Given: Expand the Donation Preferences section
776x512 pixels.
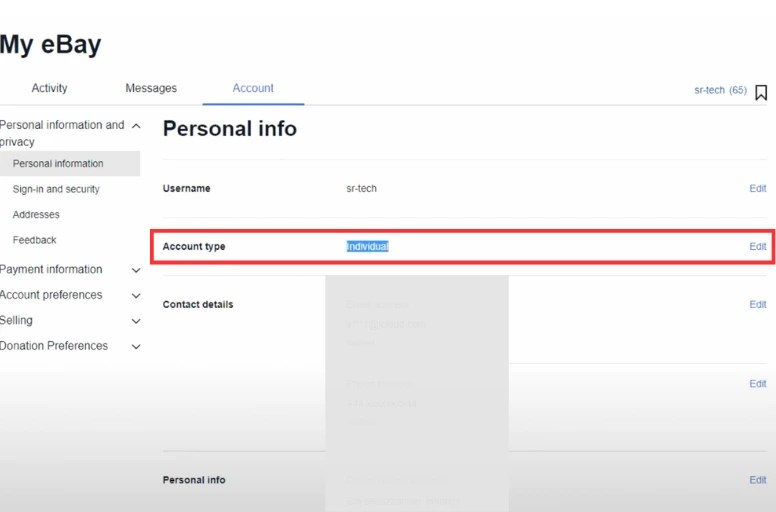Looking at the screenshot, I should pos(136,346).
